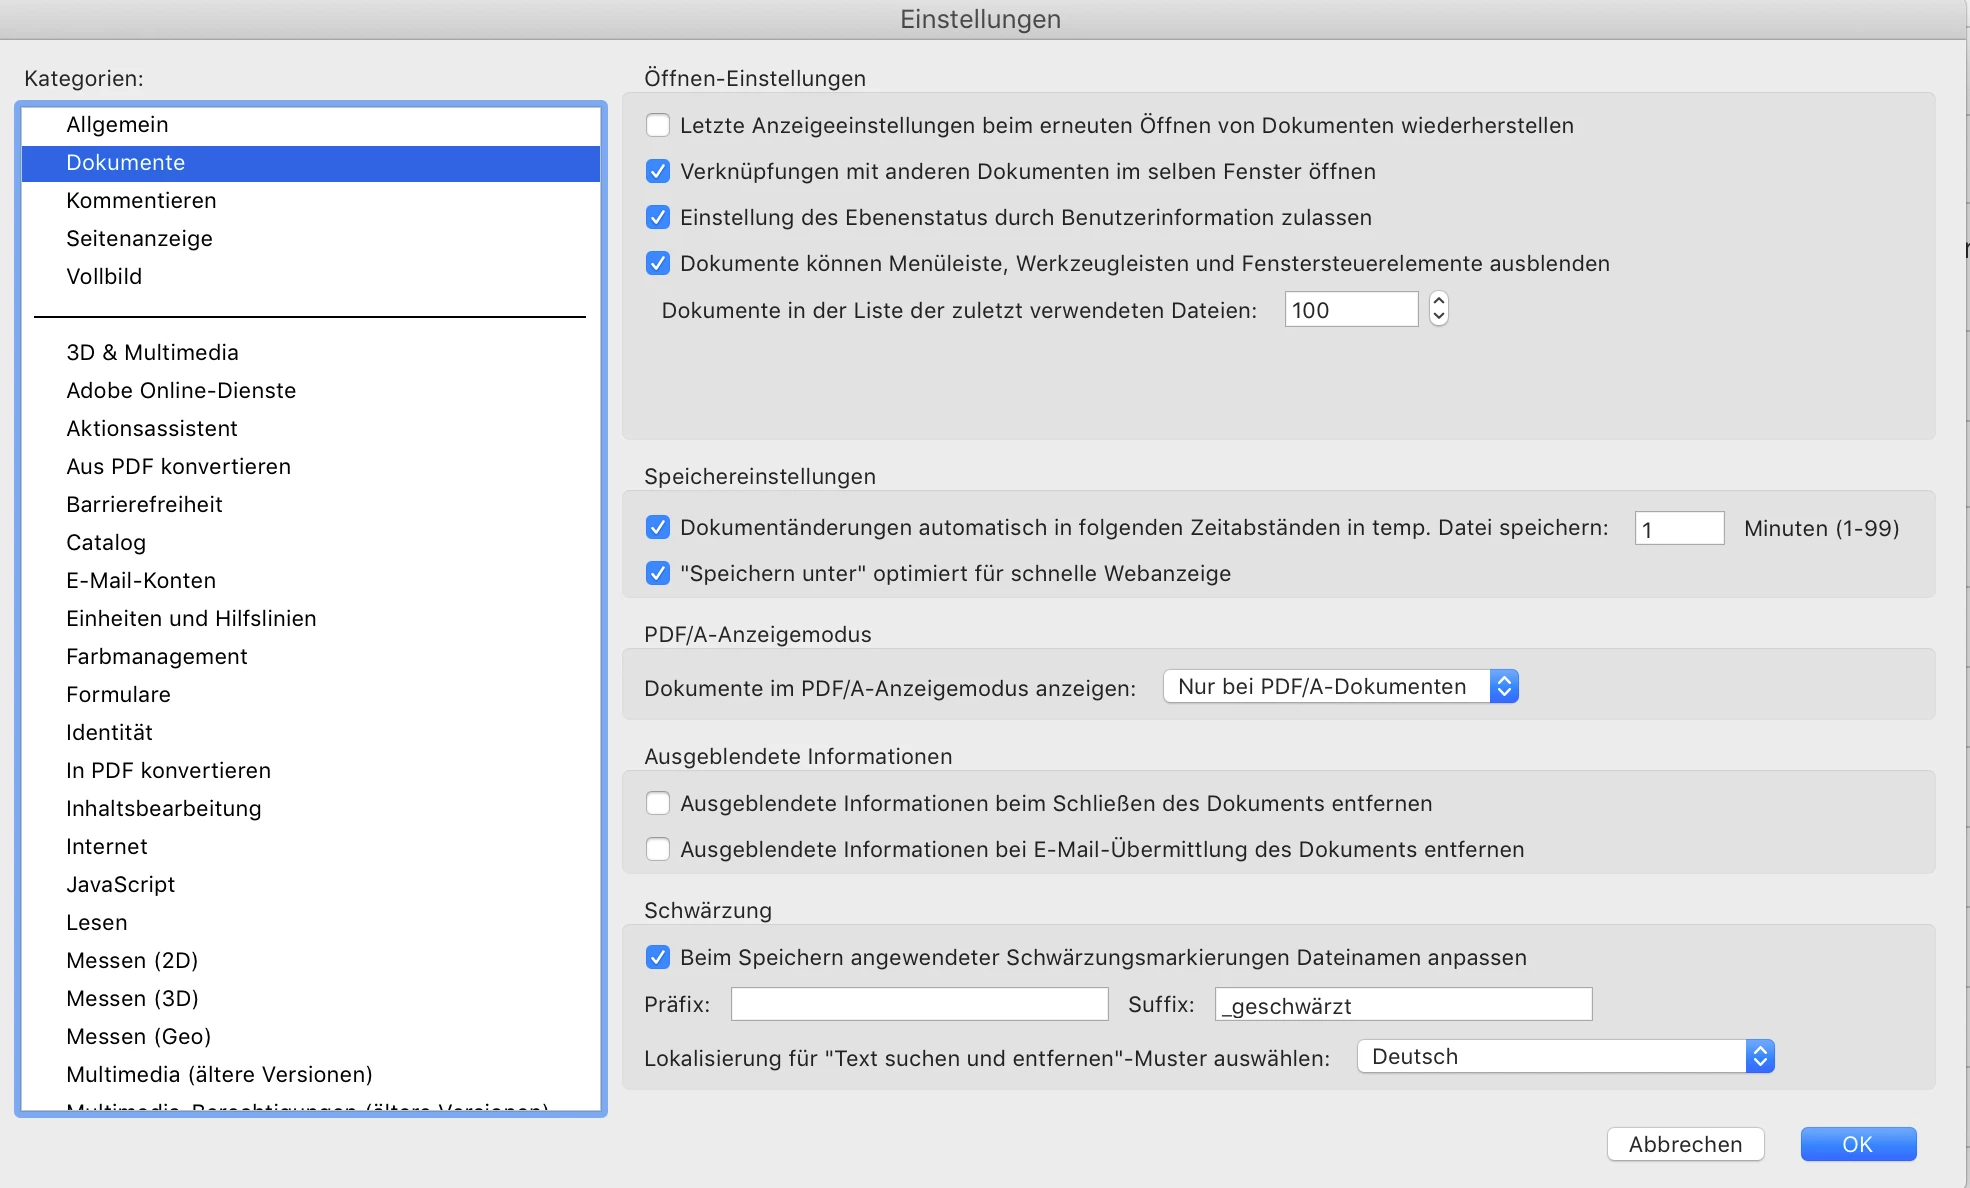Uncheck open links in same window
The width and height of the screenshot is (1970, 1188).
coord(658,172)
